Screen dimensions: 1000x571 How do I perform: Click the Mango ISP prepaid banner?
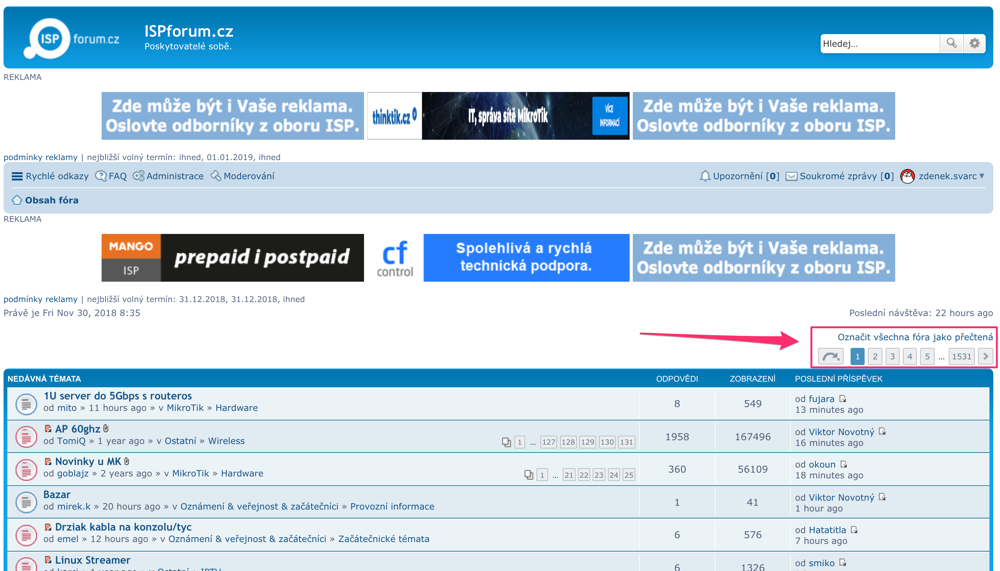[233, 258]
